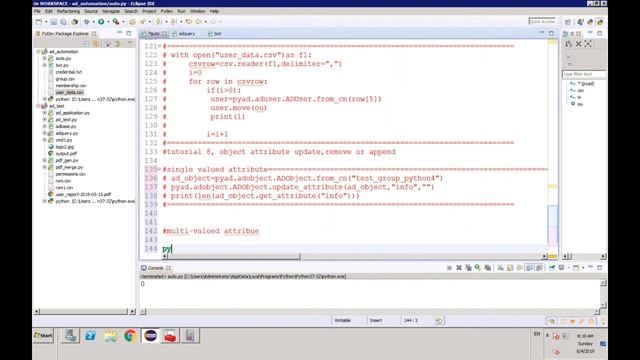
Task: Click the X hide icon in Outline toolbar
Action: click(578, 44)
